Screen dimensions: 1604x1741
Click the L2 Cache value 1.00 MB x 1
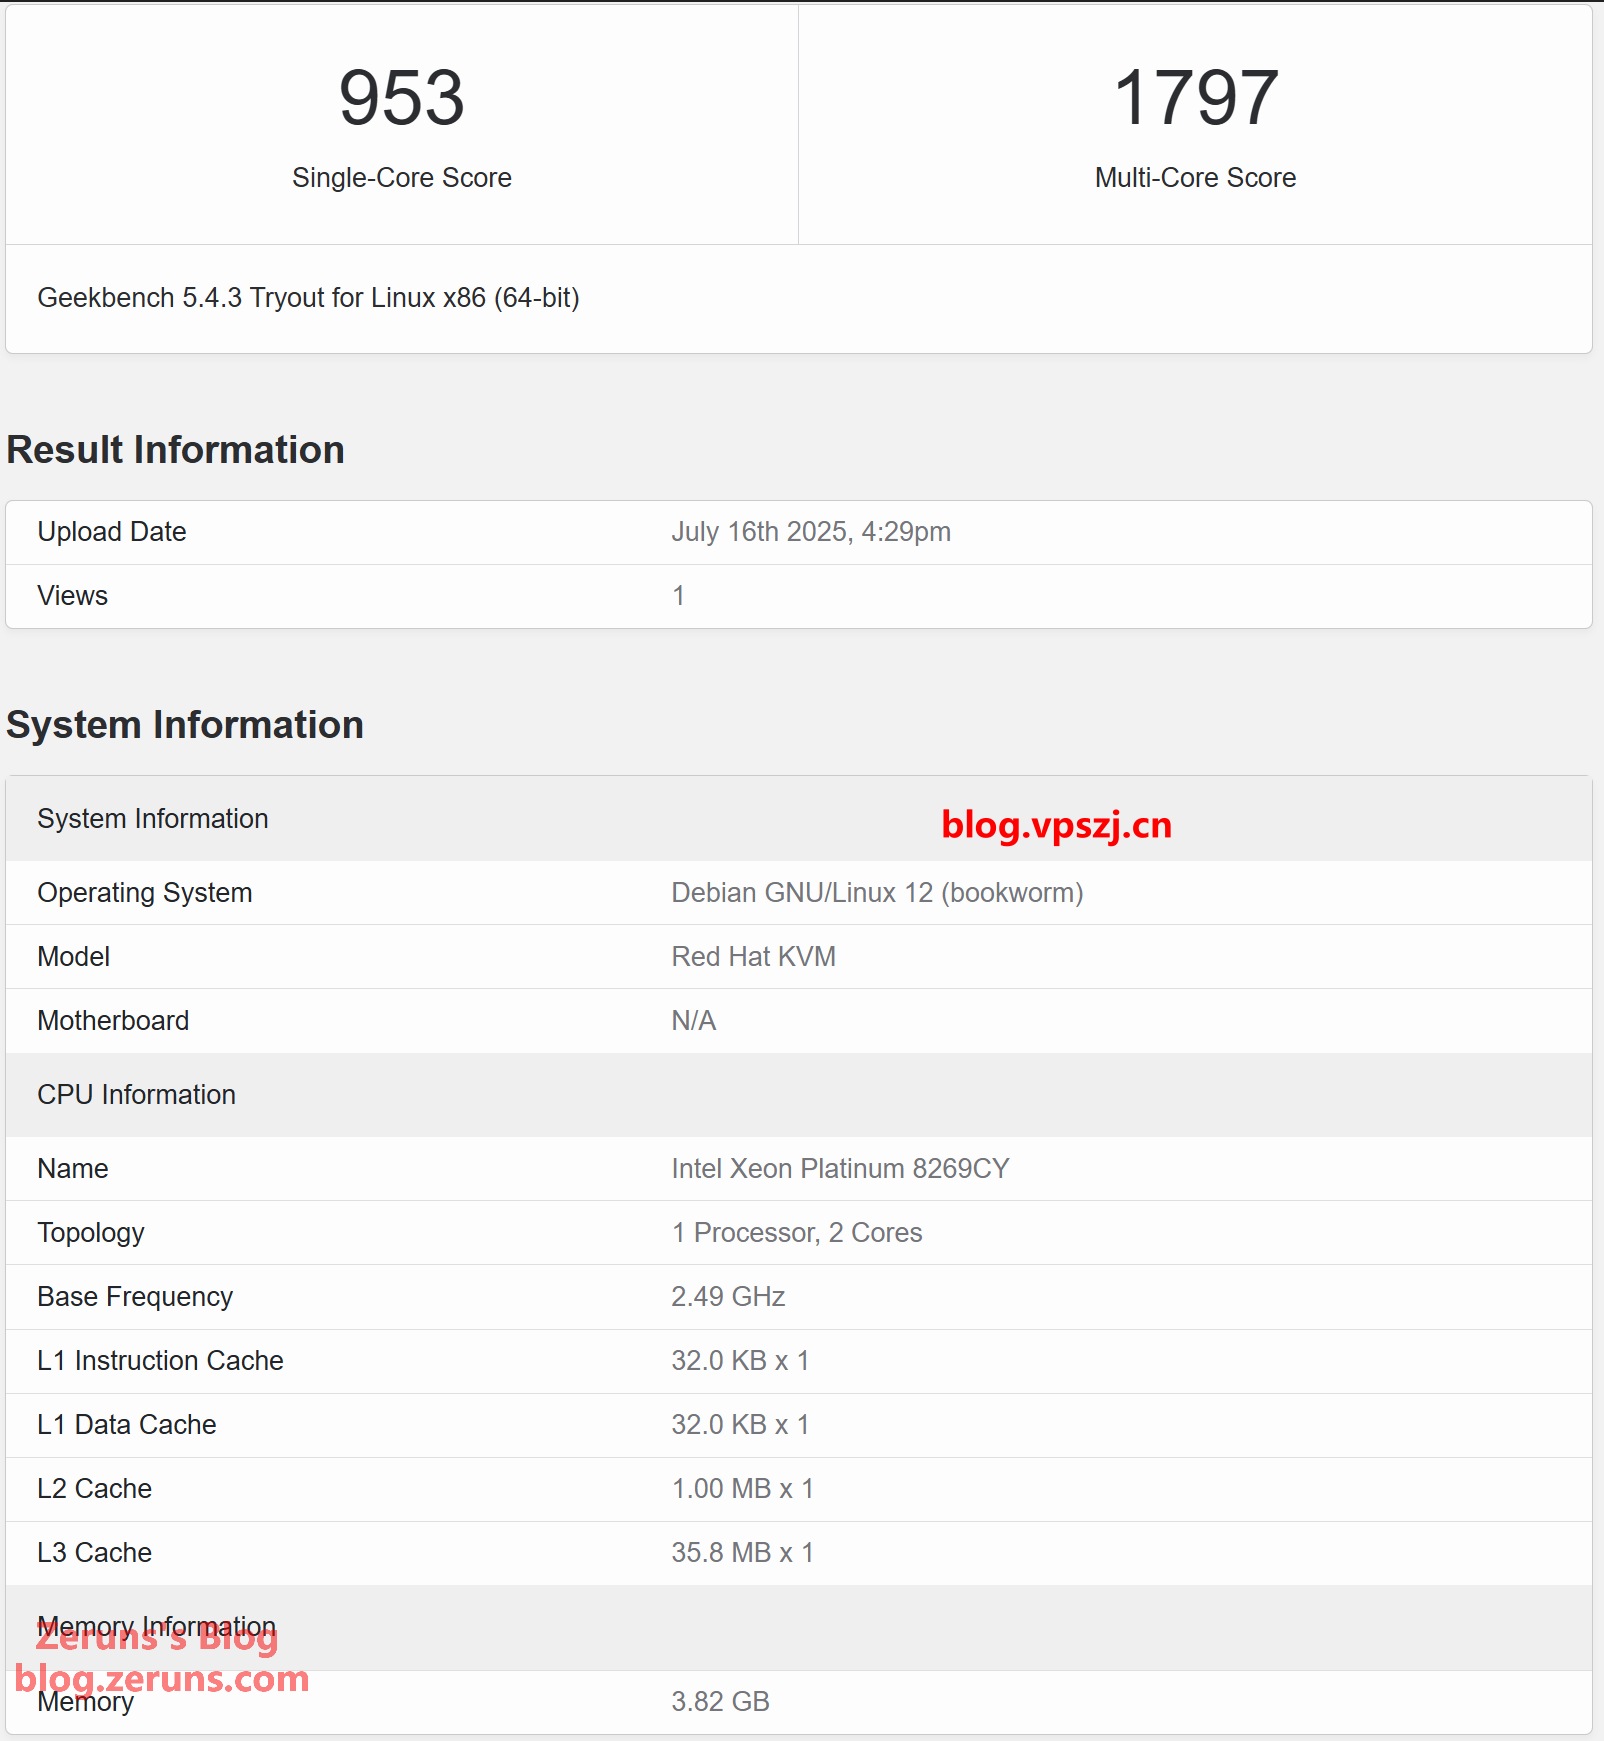742,1489
